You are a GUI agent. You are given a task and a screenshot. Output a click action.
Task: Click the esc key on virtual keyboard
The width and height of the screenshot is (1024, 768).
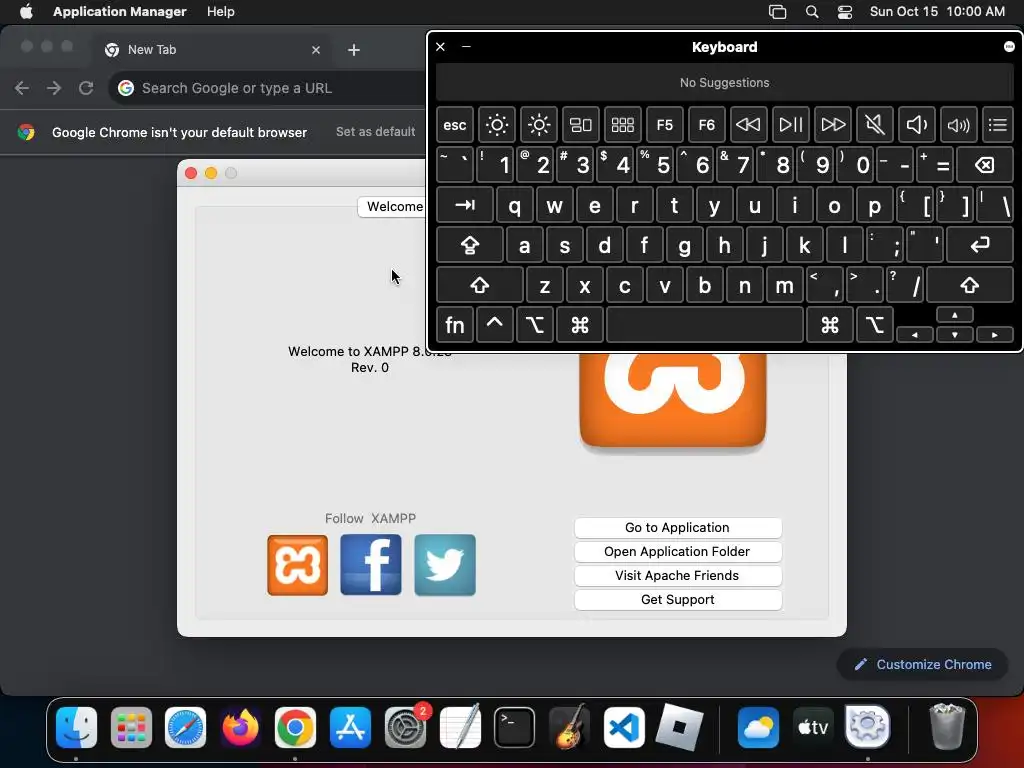(x=455, y=125)
